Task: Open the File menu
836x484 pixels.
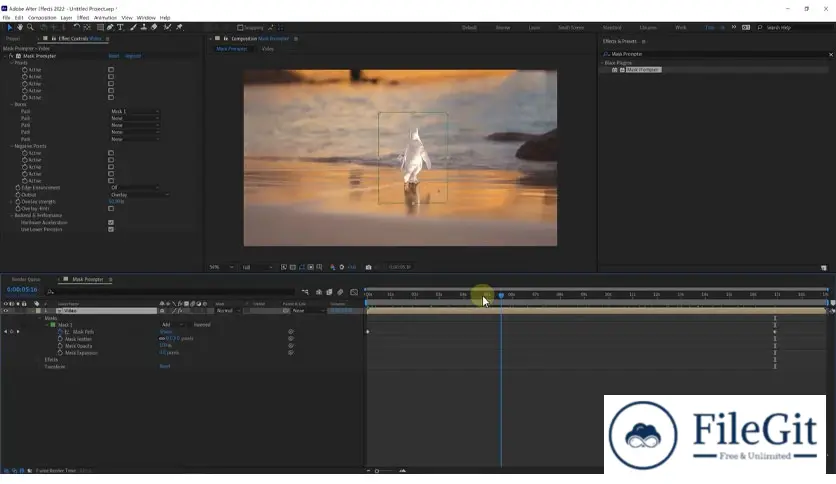Action: tap(6, 18)
